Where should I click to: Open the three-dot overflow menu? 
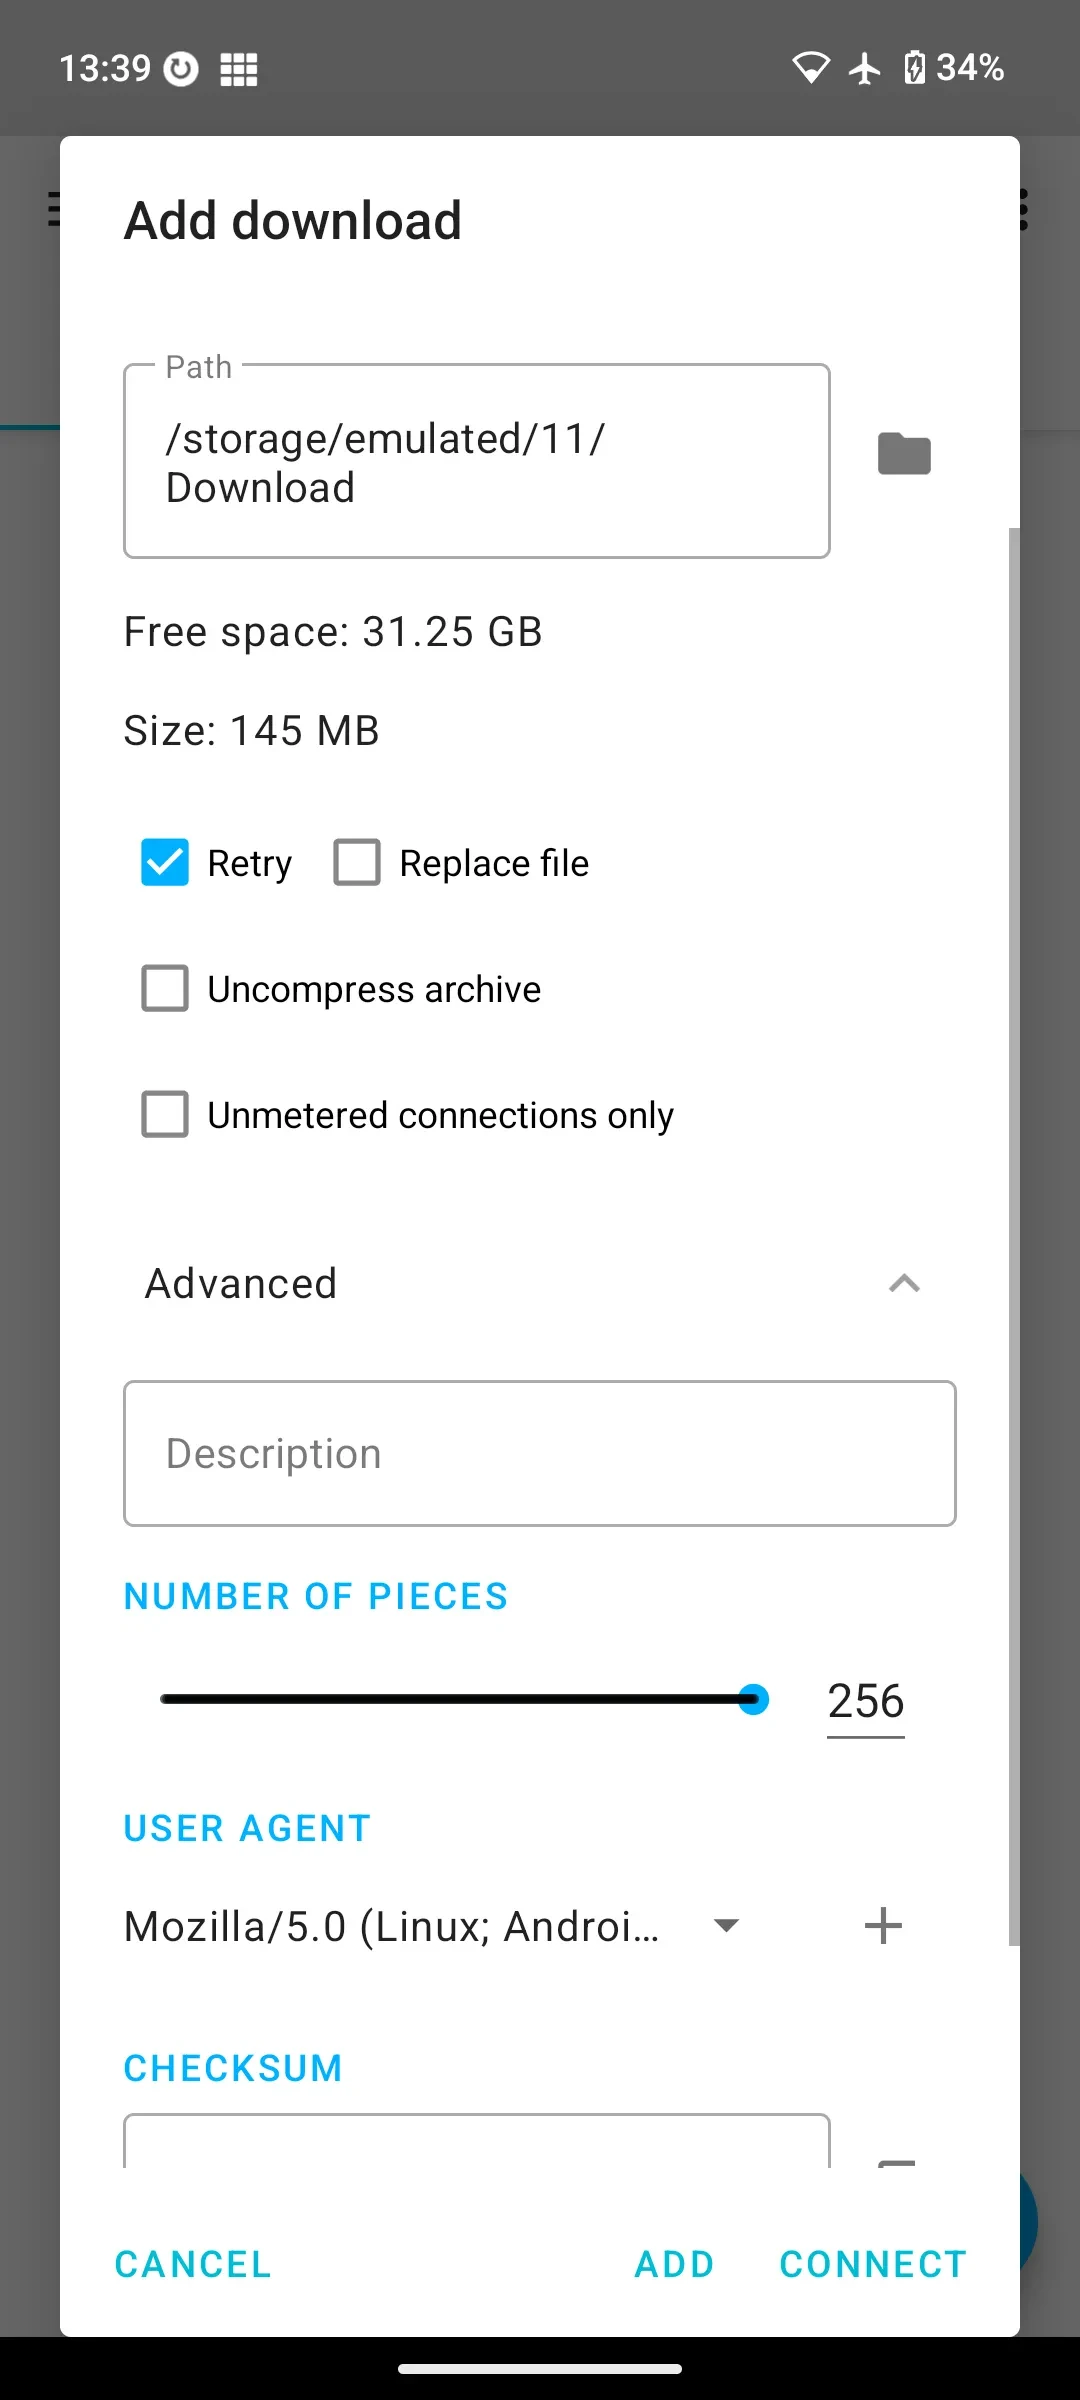tap(1022, 210)
